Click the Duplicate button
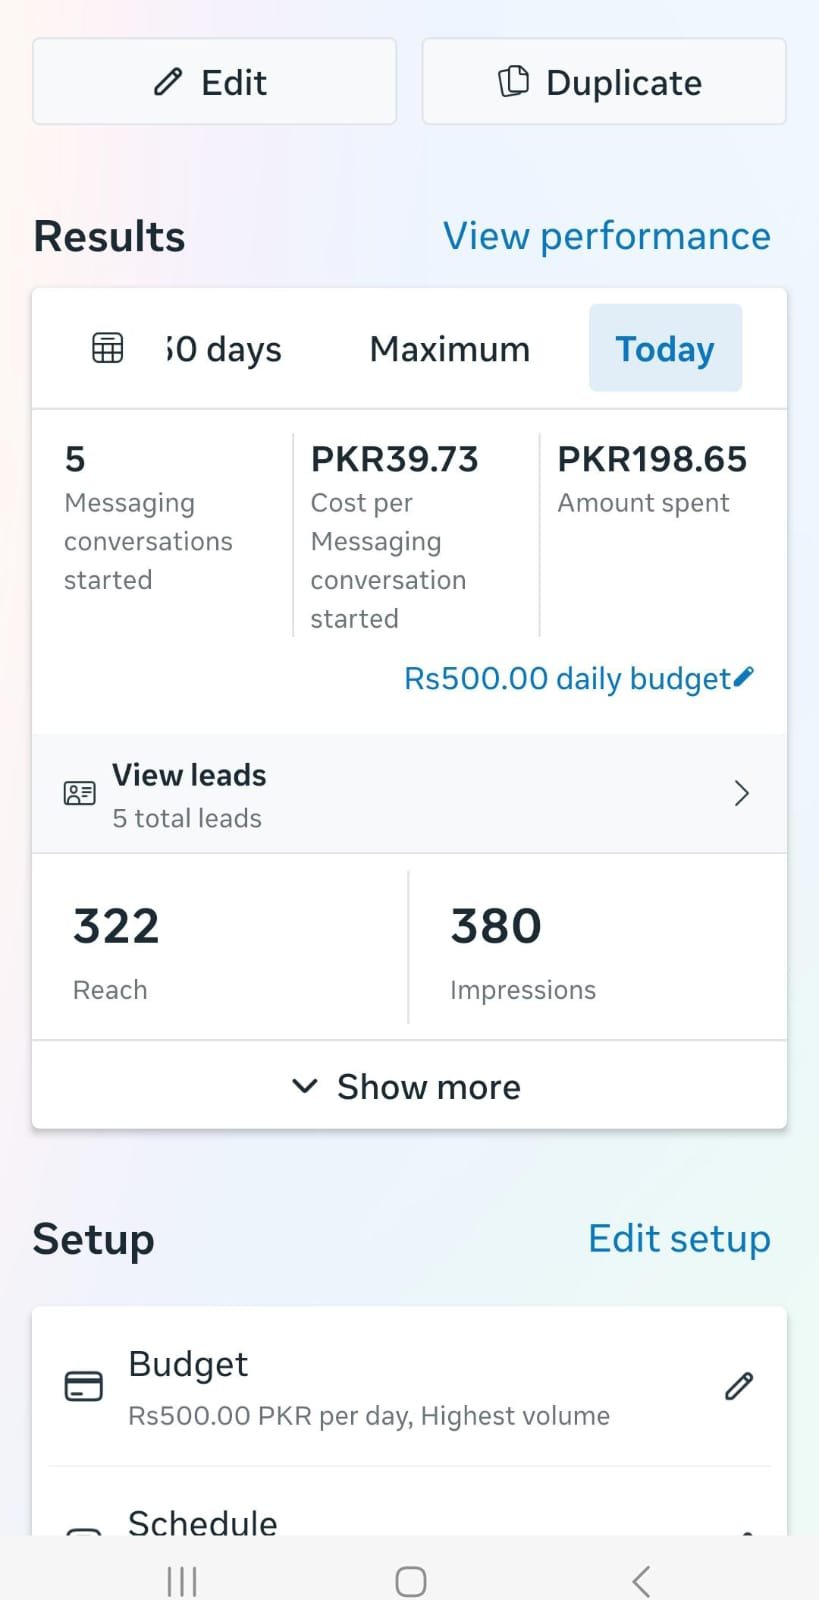This screenshot has width=819, height=1600. click(x=603, y=81)
